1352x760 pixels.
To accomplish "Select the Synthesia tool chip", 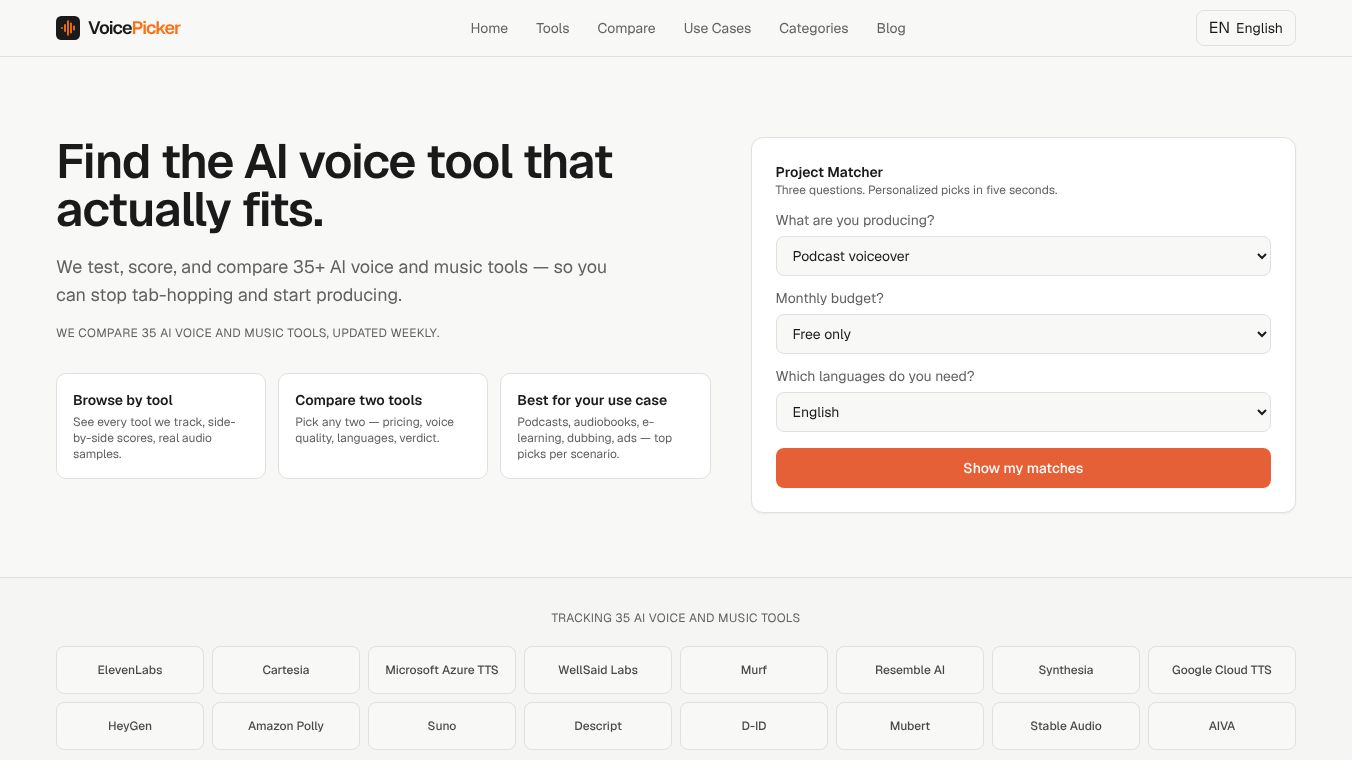I will 1066,670.
